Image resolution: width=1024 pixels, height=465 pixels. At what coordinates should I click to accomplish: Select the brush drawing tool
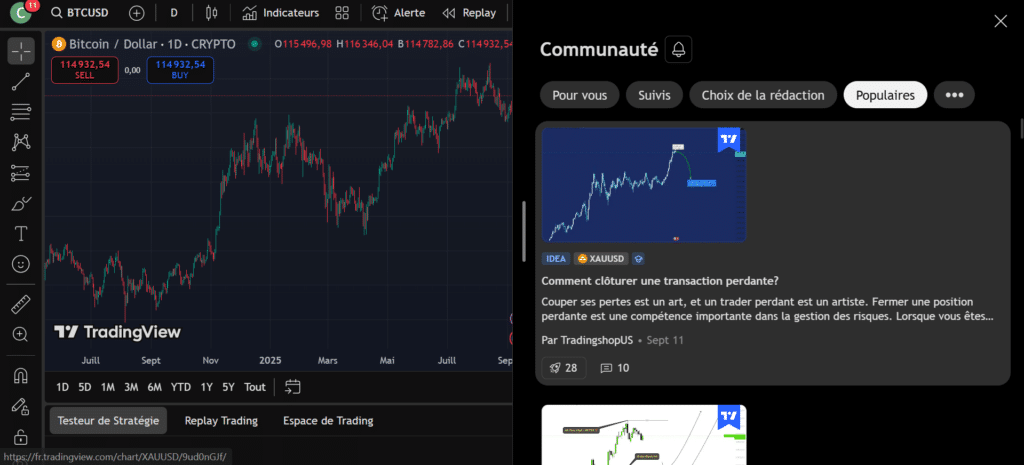point(21,204)
